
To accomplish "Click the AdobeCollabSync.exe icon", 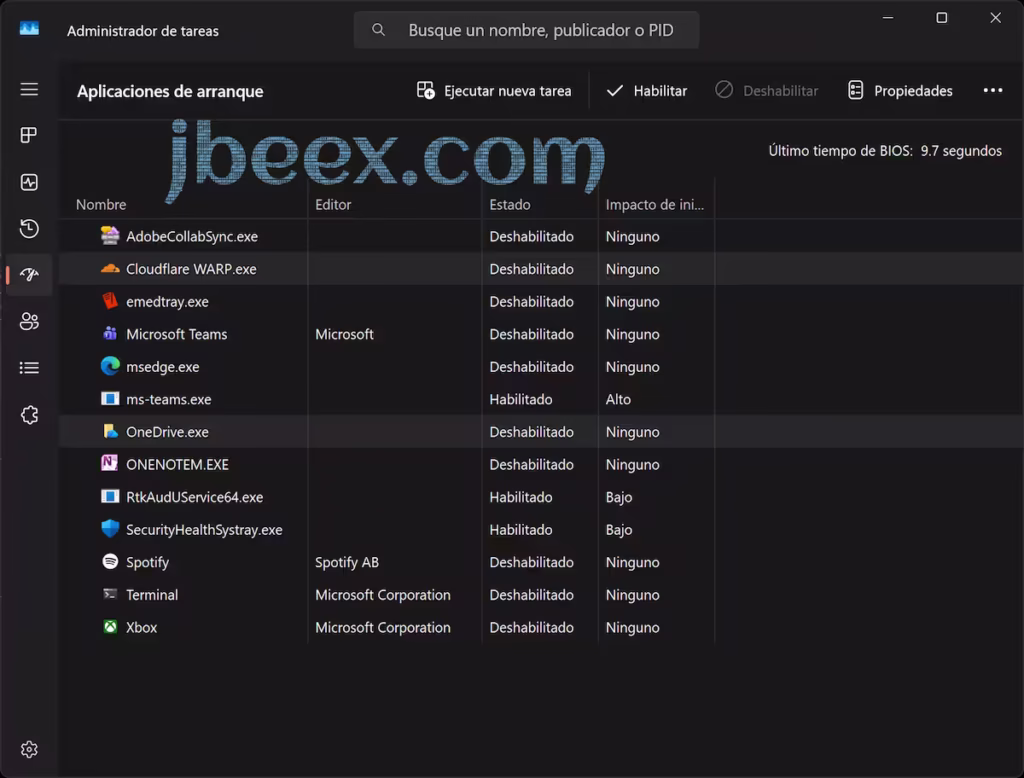I will 110,235.
